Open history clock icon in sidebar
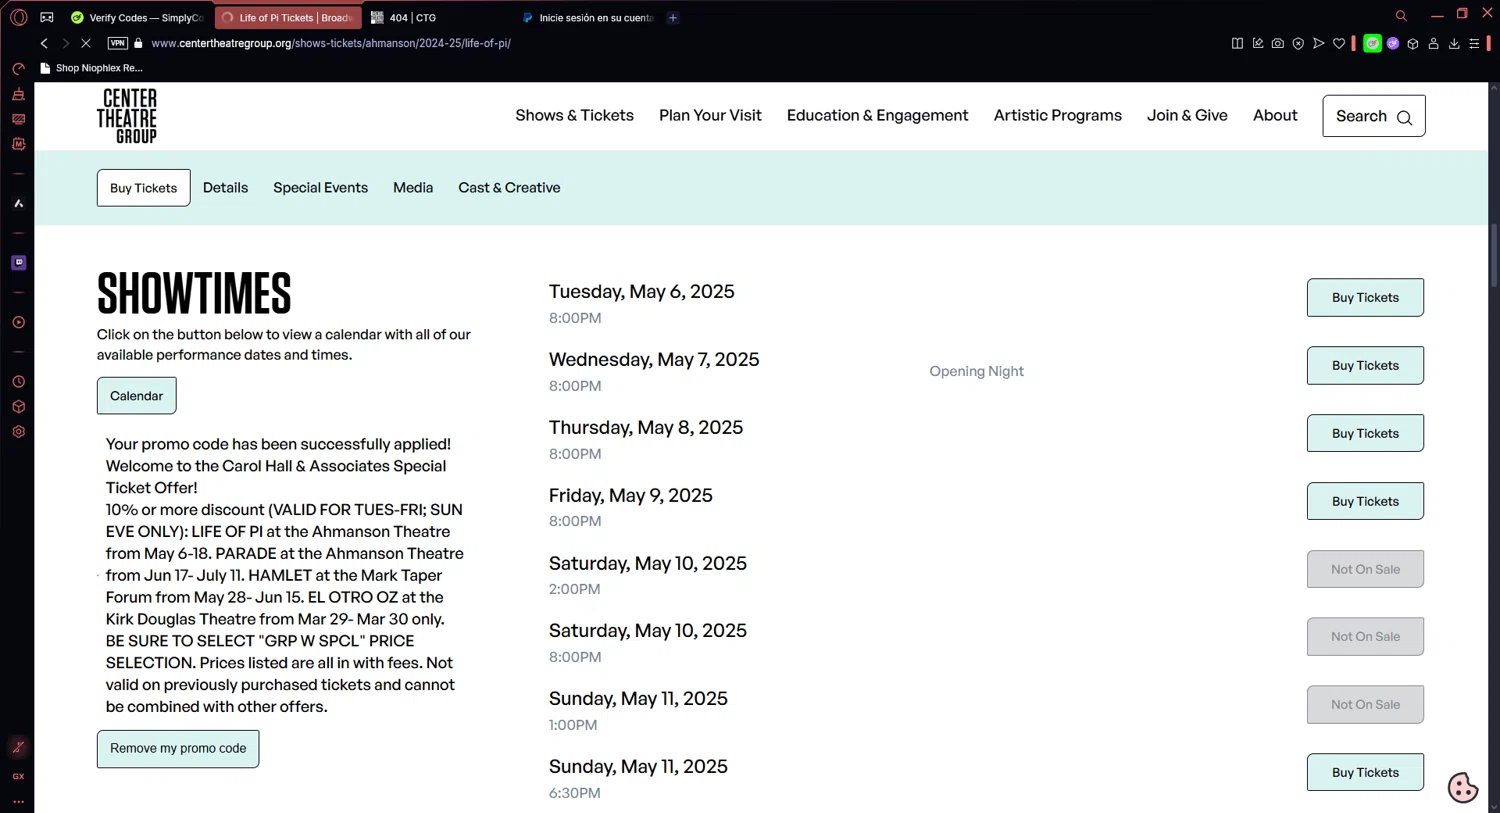 18,382
